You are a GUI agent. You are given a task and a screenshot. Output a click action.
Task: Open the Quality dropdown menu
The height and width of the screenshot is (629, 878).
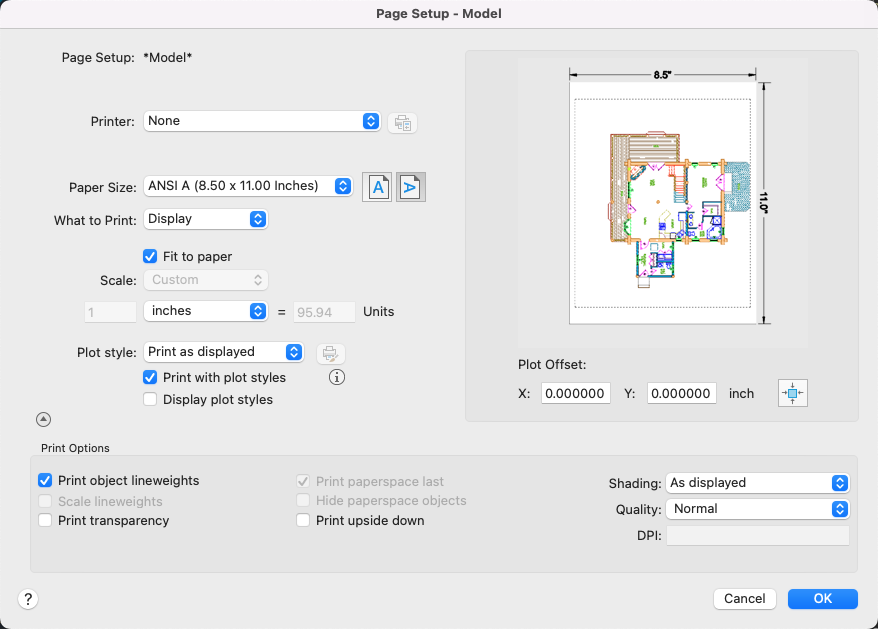757,509
